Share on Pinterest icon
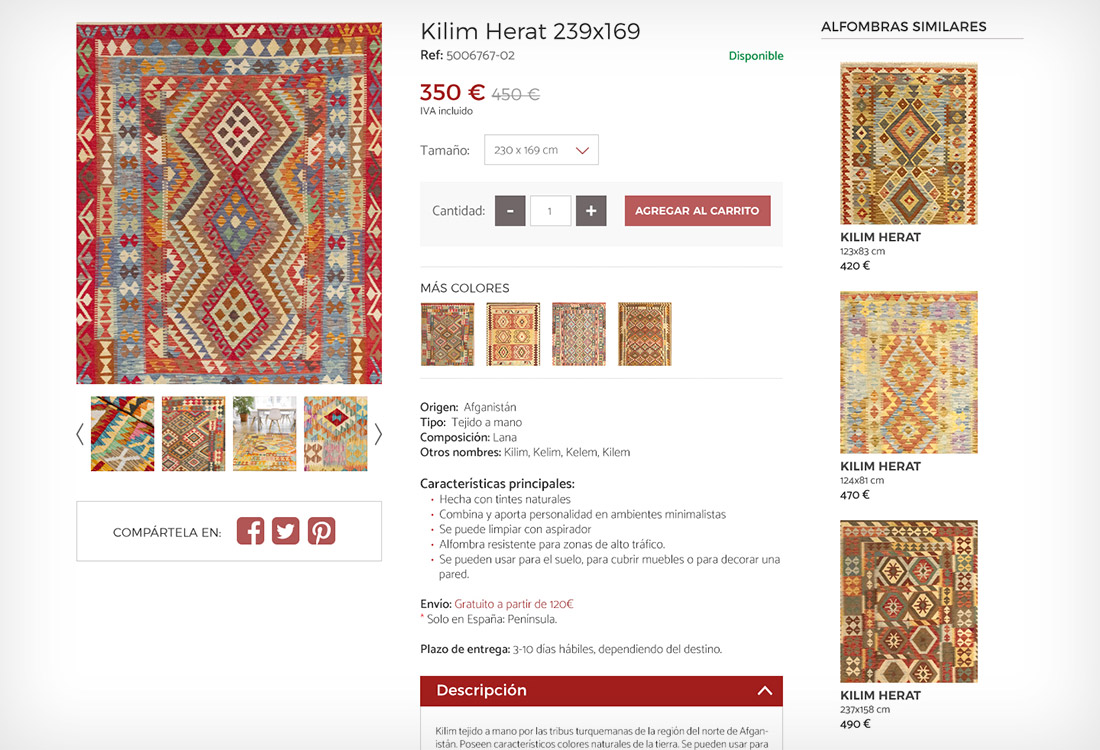The image size is (1100, 750). pos(321,531)
